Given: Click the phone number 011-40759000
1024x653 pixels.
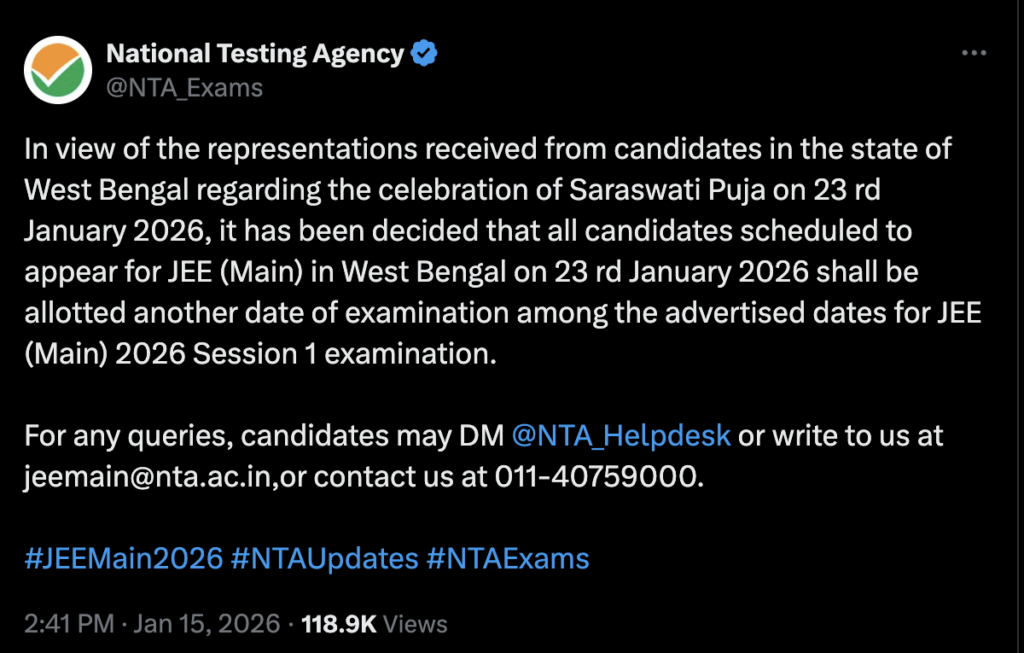Looking at the screenshot, I should 599,476.
